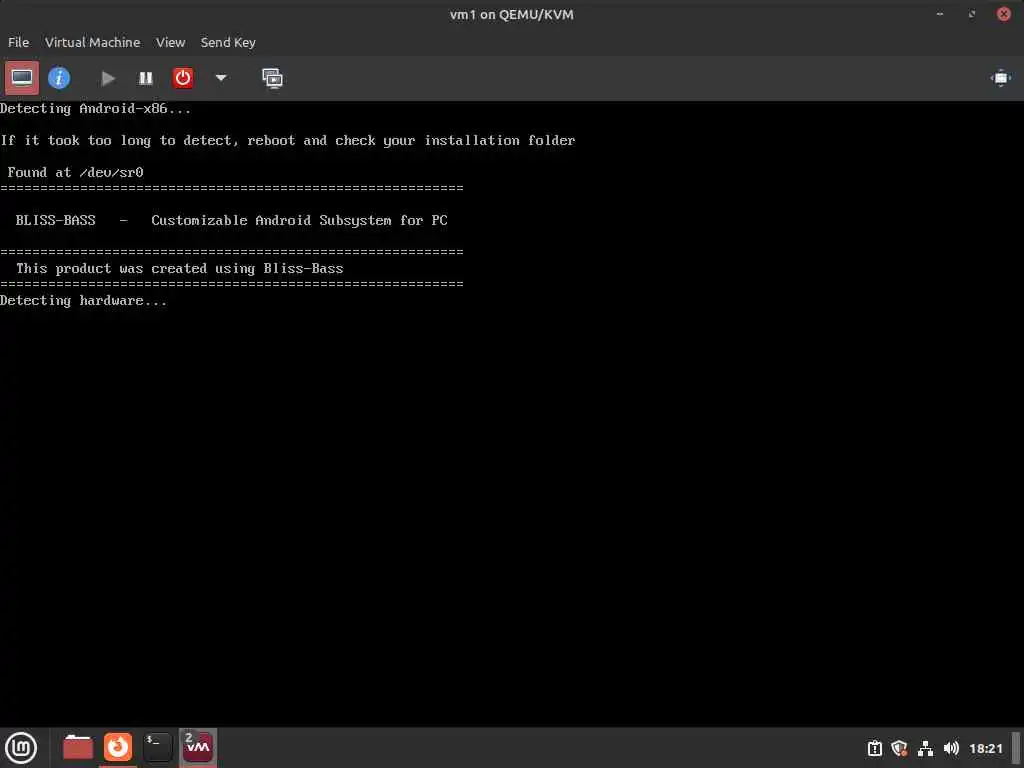
Task: Click 'This product was created using Bliss-Bass'
Action: pos(180,268)
